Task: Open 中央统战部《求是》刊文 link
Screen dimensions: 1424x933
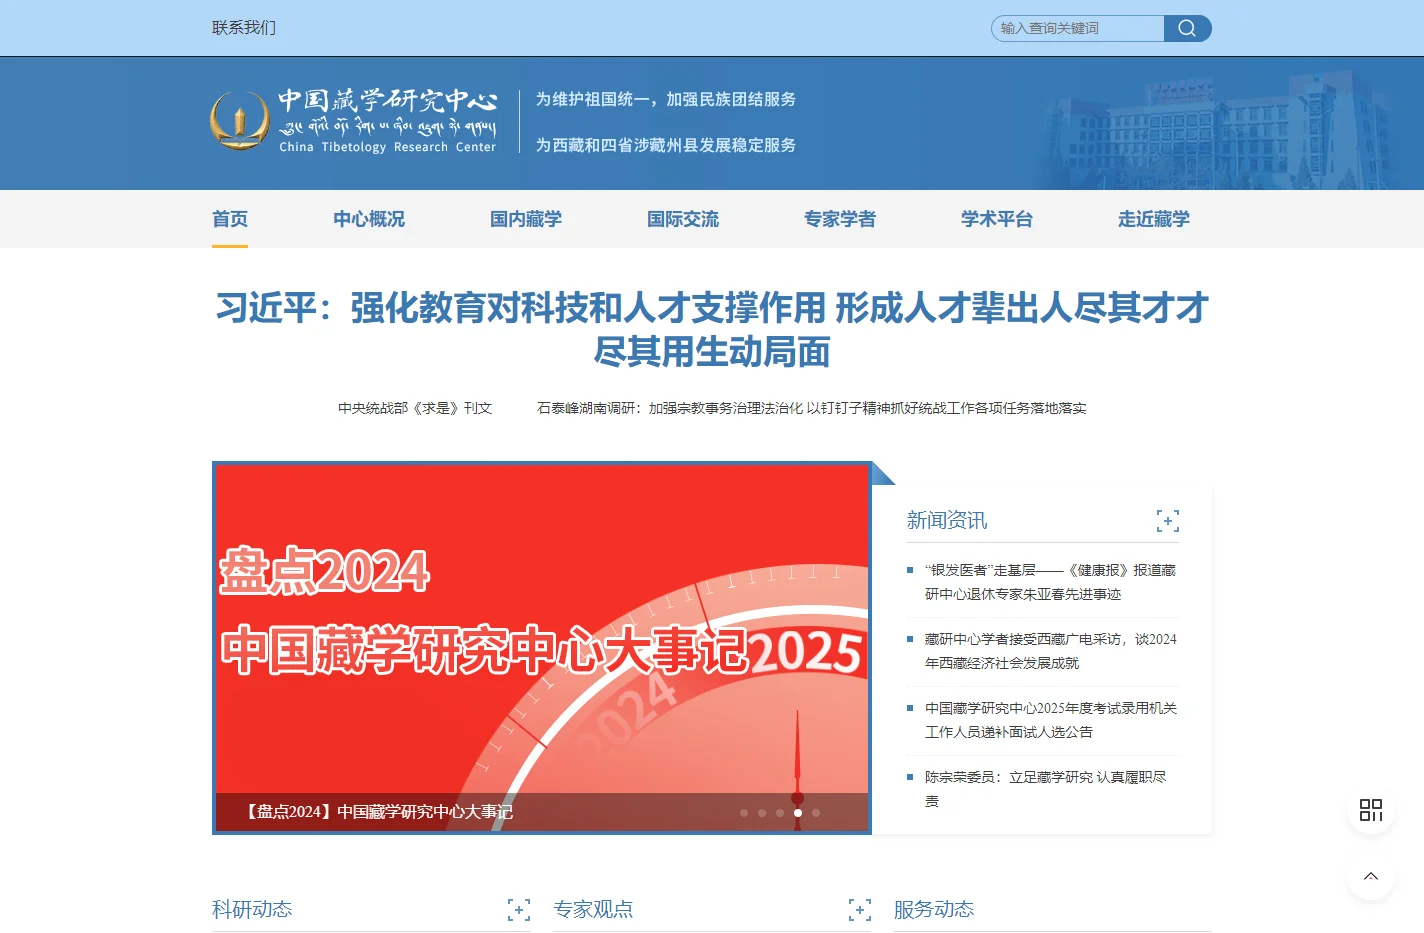Action: click(415, 408)
